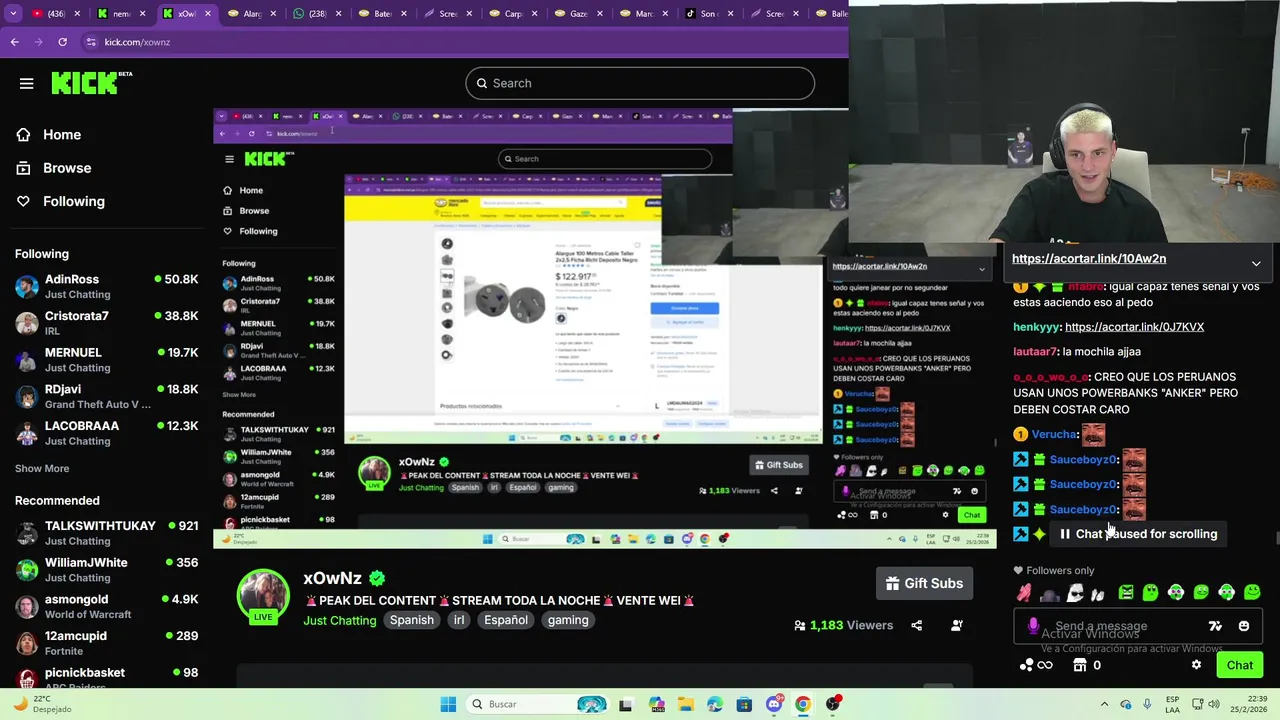Open asmongold recommended channel
Viewport: 1280px width, 720px height.
(x=106, y=607)
